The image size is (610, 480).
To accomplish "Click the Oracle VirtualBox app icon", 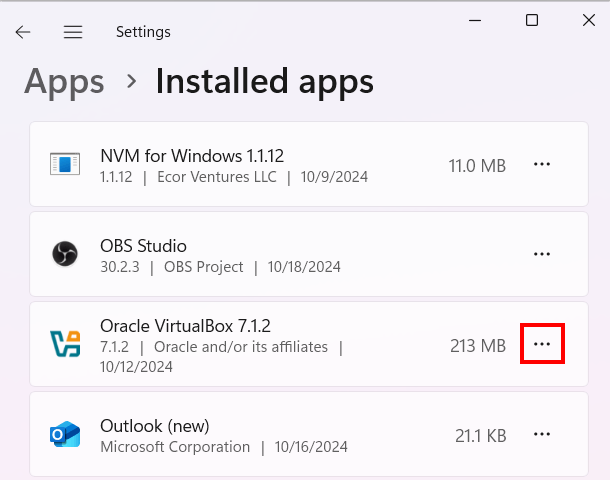I will click(x=65, y=344).
